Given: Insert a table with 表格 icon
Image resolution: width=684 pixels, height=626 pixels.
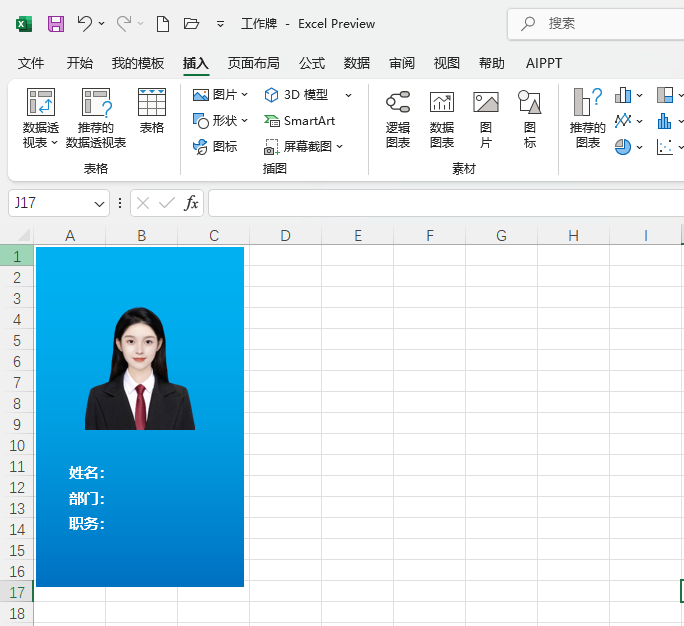Looking at the screenshot, I should pos(152,110).
